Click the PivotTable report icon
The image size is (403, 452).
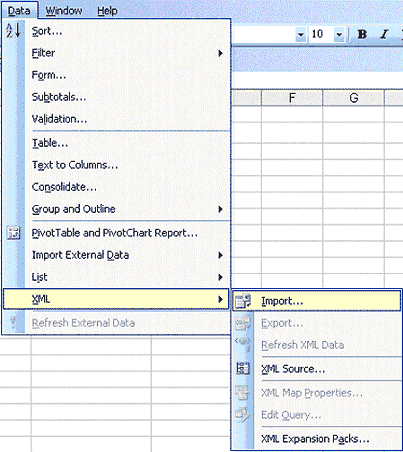13,233
